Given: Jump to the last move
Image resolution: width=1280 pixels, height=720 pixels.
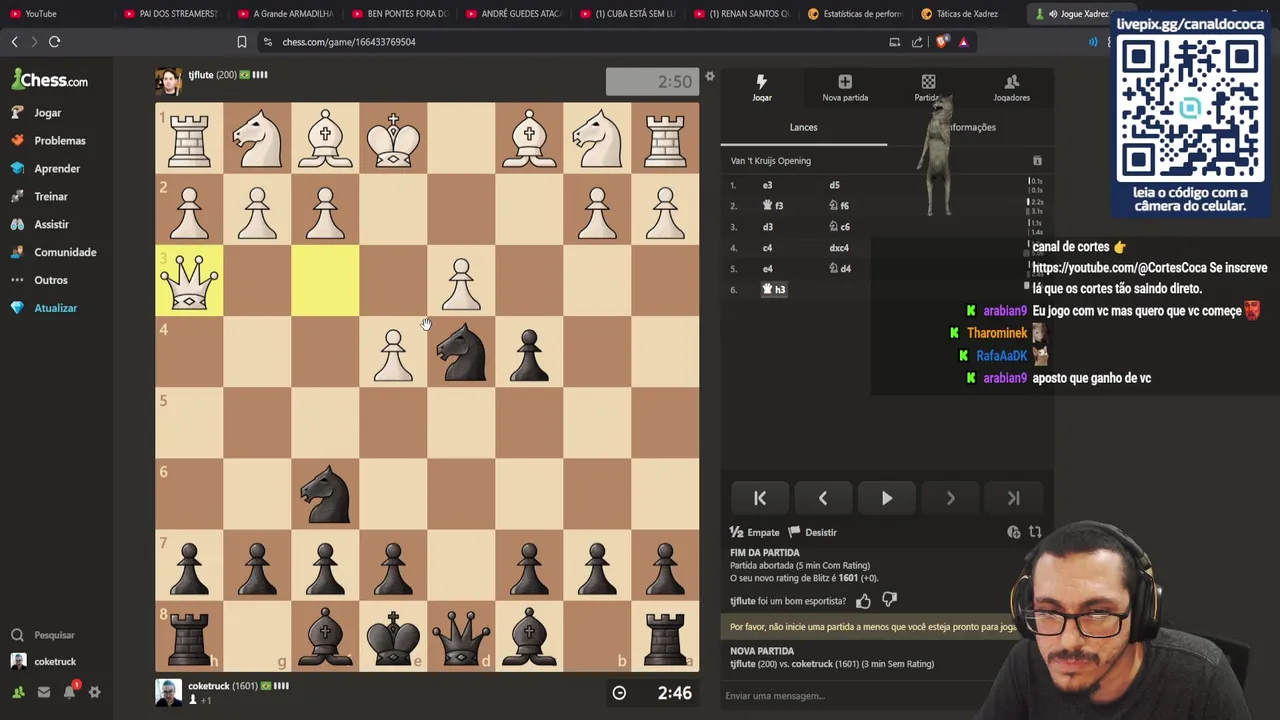Looking at the screenshot, I should point(1013,498).
